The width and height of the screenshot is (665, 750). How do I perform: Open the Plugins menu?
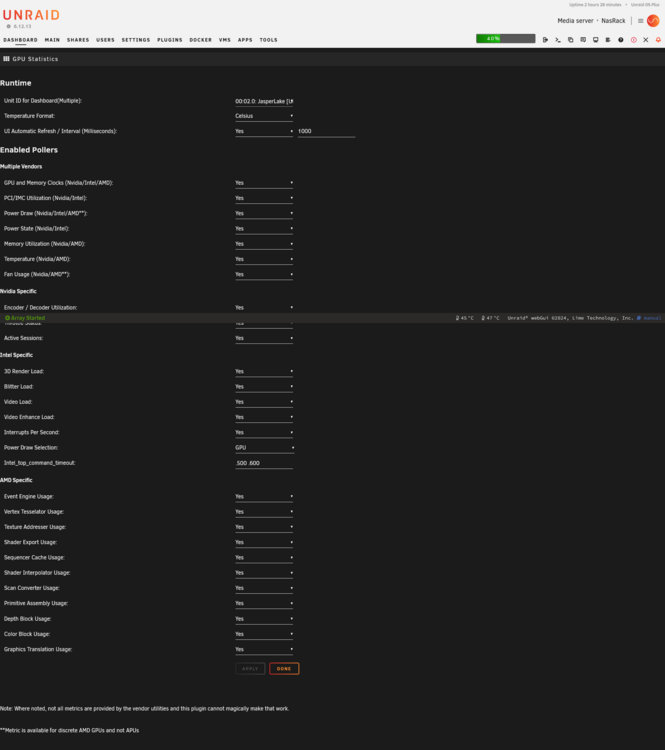(x=170, y=40)
